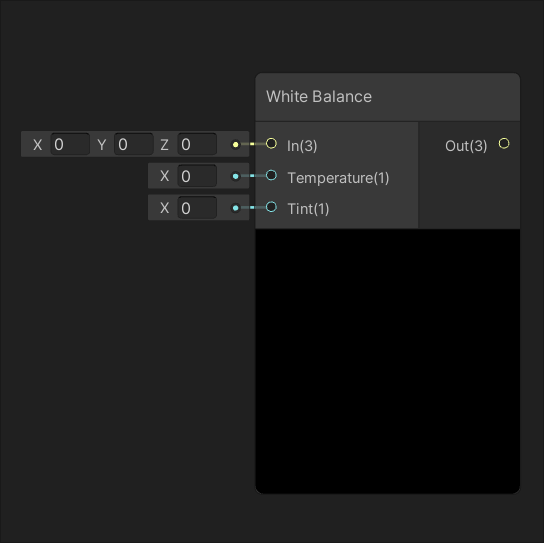Click the Out(3) port label
Viewport: 544px width, 543px height.
(x=466, y=146)
